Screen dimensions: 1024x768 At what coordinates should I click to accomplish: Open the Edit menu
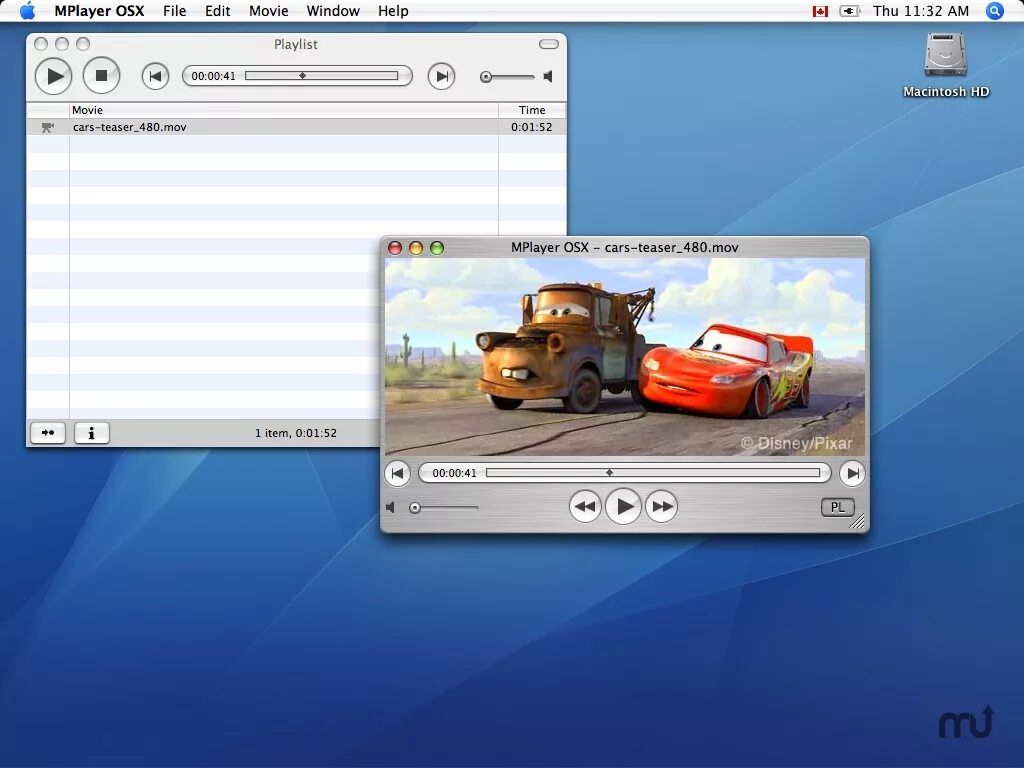click(217, 11)
